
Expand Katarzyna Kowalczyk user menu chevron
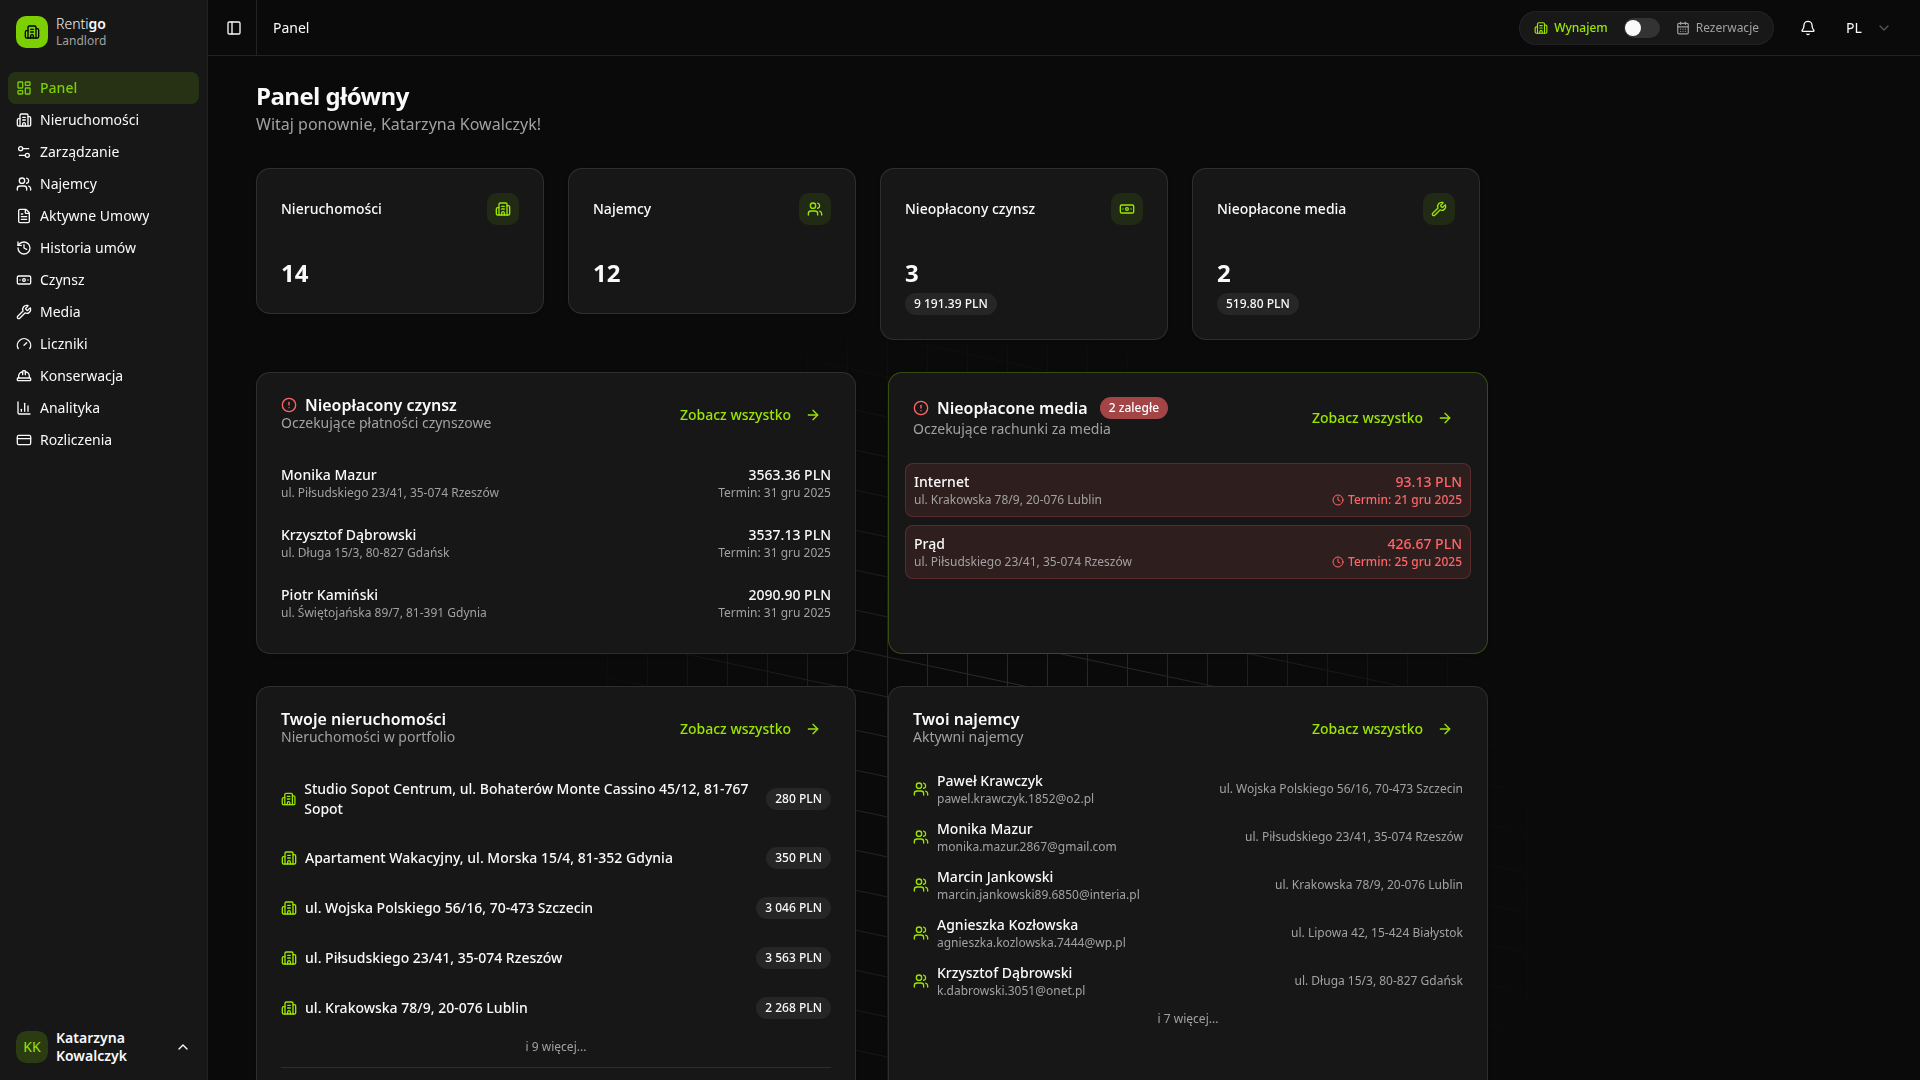point(183,1047)
